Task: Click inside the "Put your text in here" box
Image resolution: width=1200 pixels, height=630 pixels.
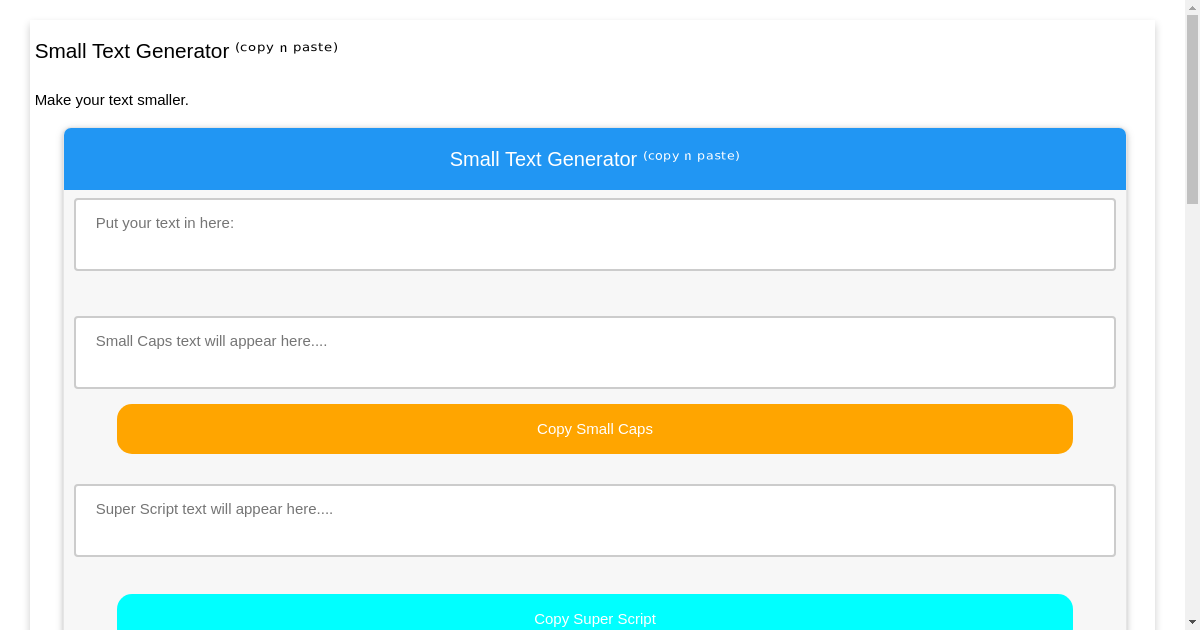Action: pos(595,234)
